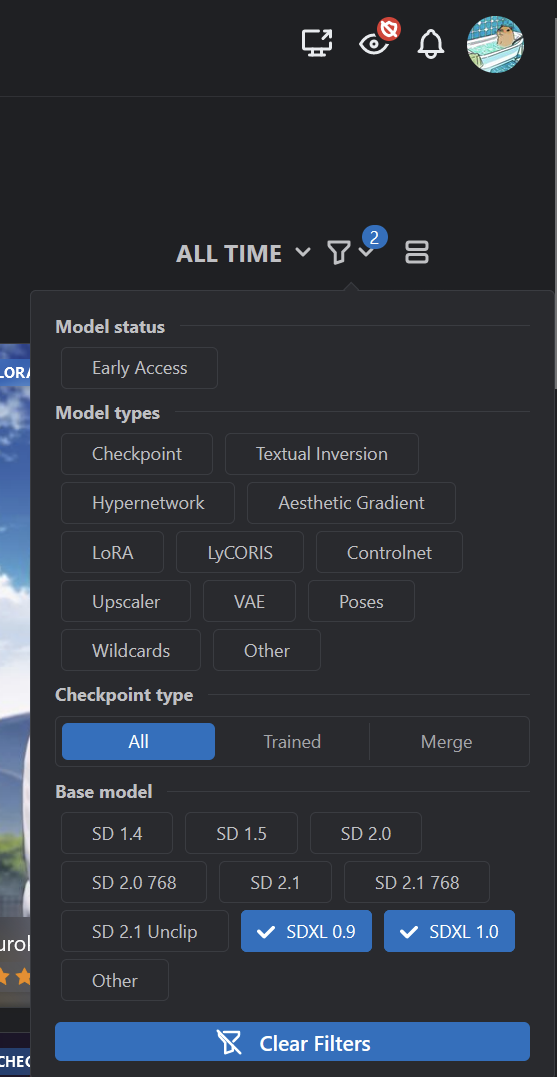
Task: Toggle the LoRA model type filter
Action: (x=113, y=552)
